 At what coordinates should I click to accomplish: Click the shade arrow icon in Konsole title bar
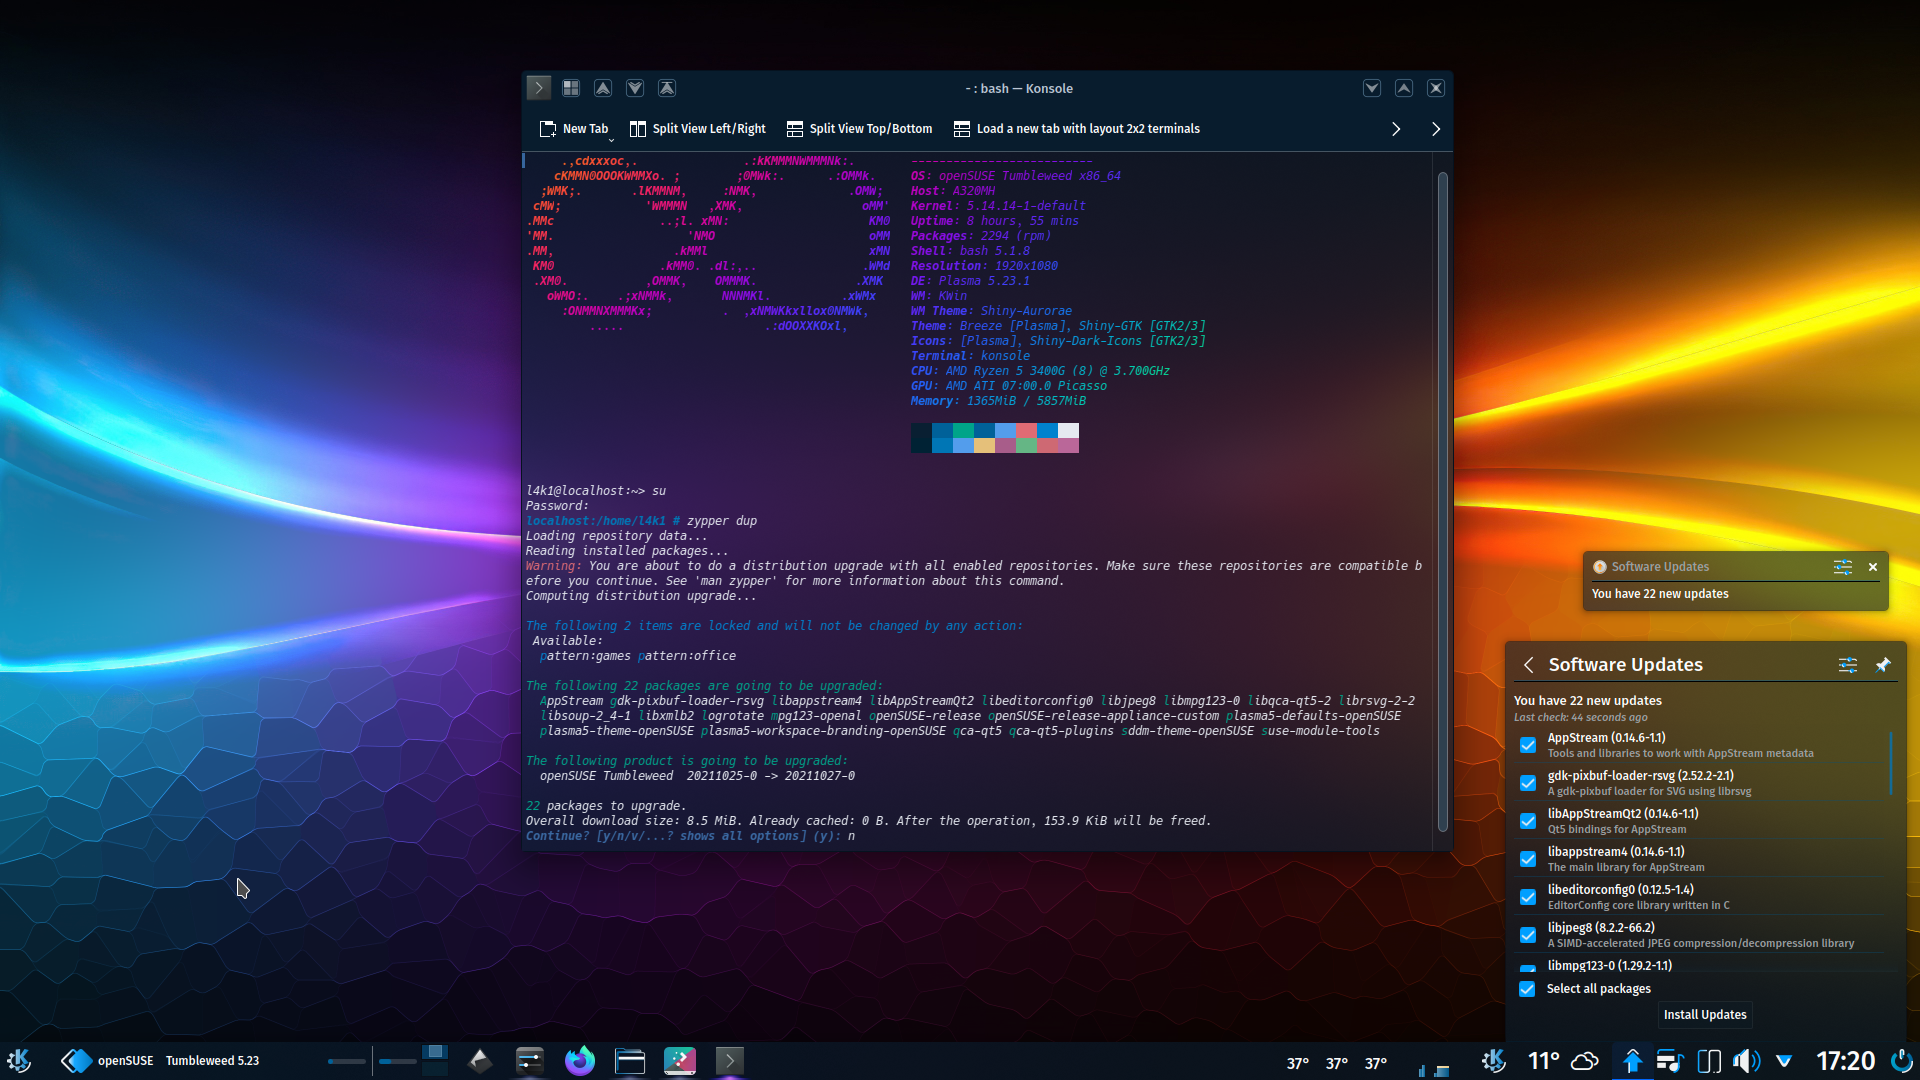pos(667,88)
